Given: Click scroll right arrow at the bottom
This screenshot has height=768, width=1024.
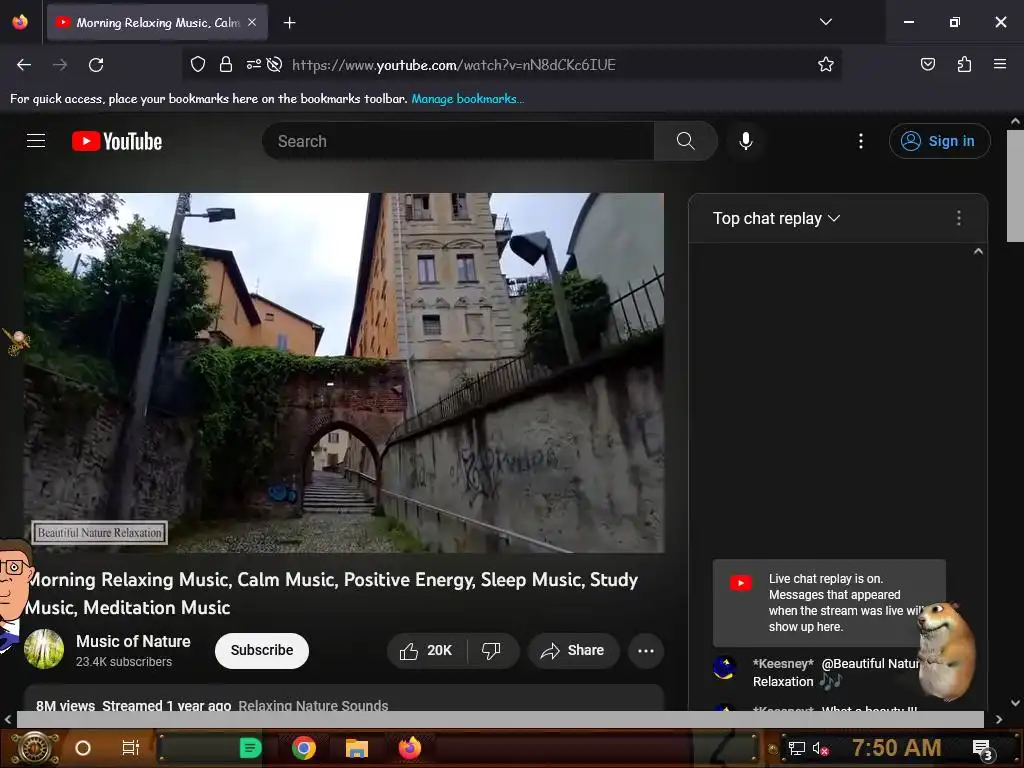Looking at the screenshot, I should 999,719.
